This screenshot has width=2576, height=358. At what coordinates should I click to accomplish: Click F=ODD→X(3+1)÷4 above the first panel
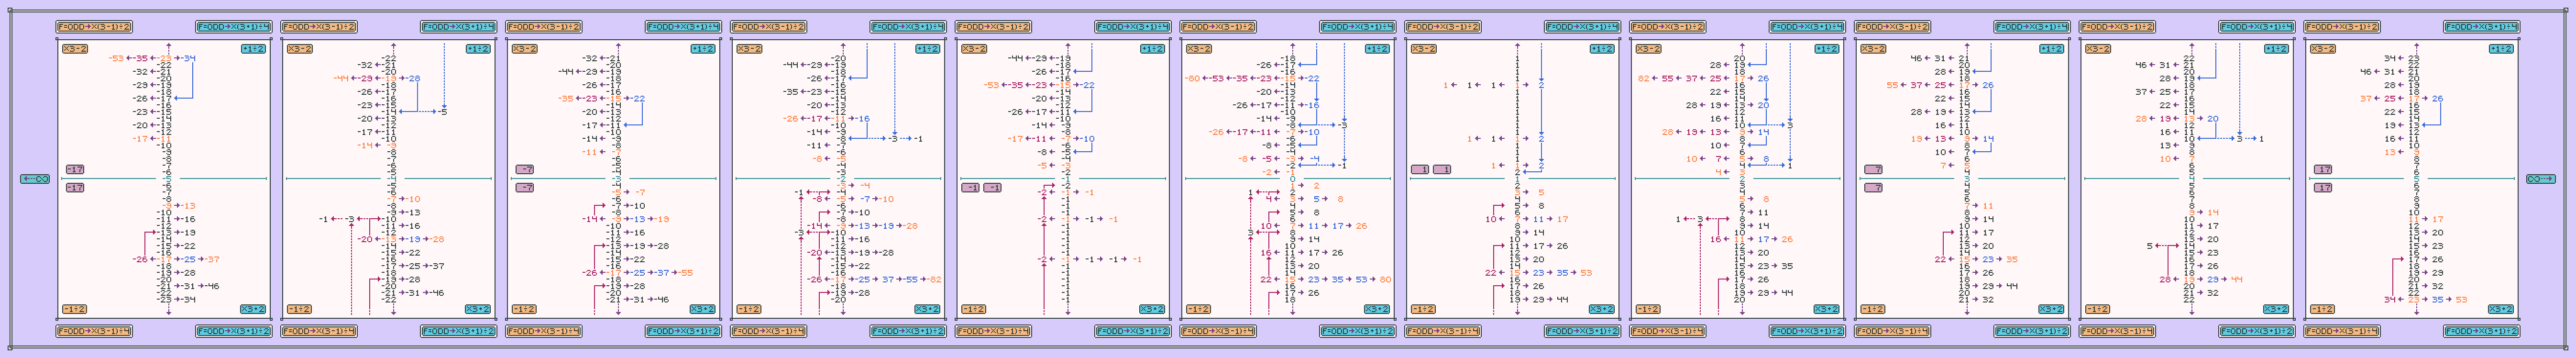point(233,27)
